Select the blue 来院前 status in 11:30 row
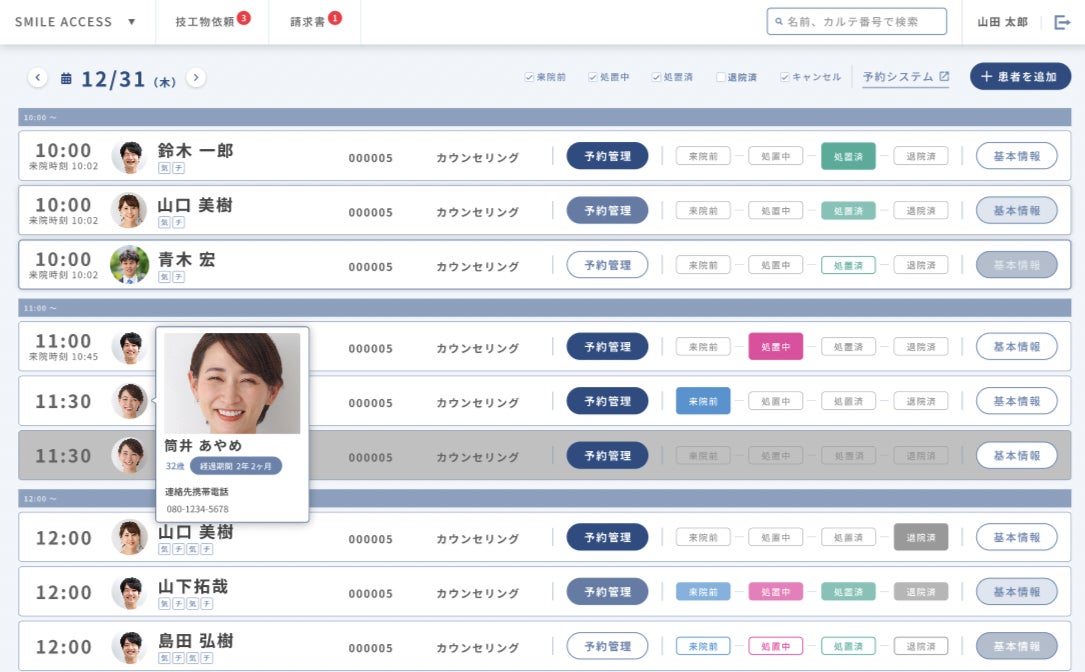This screenshot has height=672, width=1085. [x=703, y=401]
